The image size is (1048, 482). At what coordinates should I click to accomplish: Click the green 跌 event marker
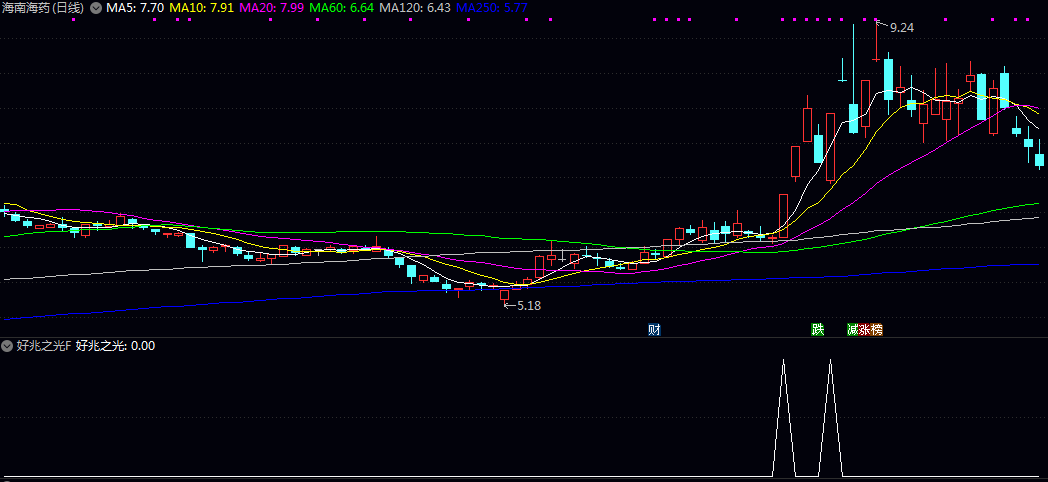(818, 329)
